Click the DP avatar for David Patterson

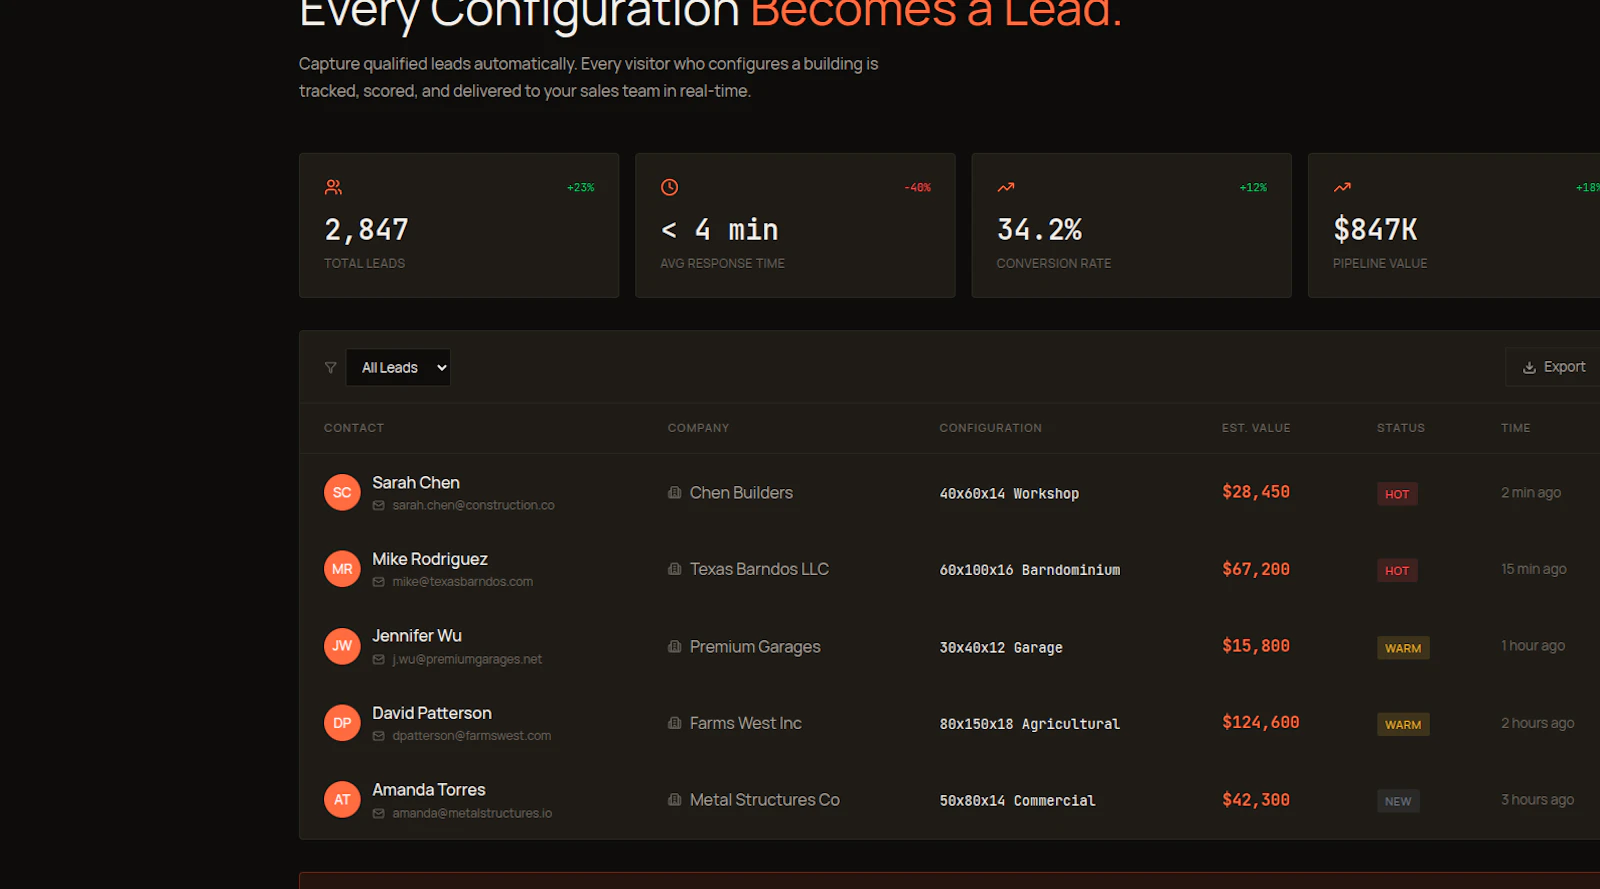tap(342, 723)
